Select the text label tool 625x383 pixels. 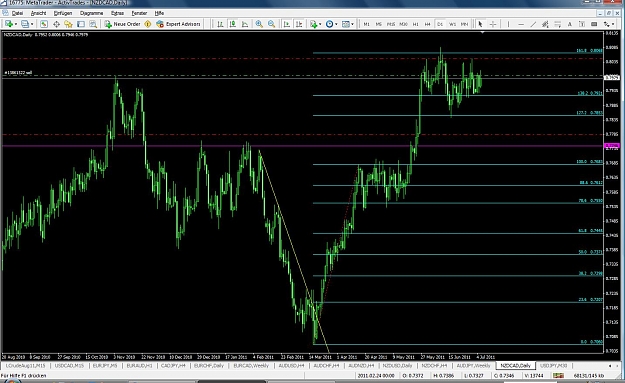coord(582,24)
